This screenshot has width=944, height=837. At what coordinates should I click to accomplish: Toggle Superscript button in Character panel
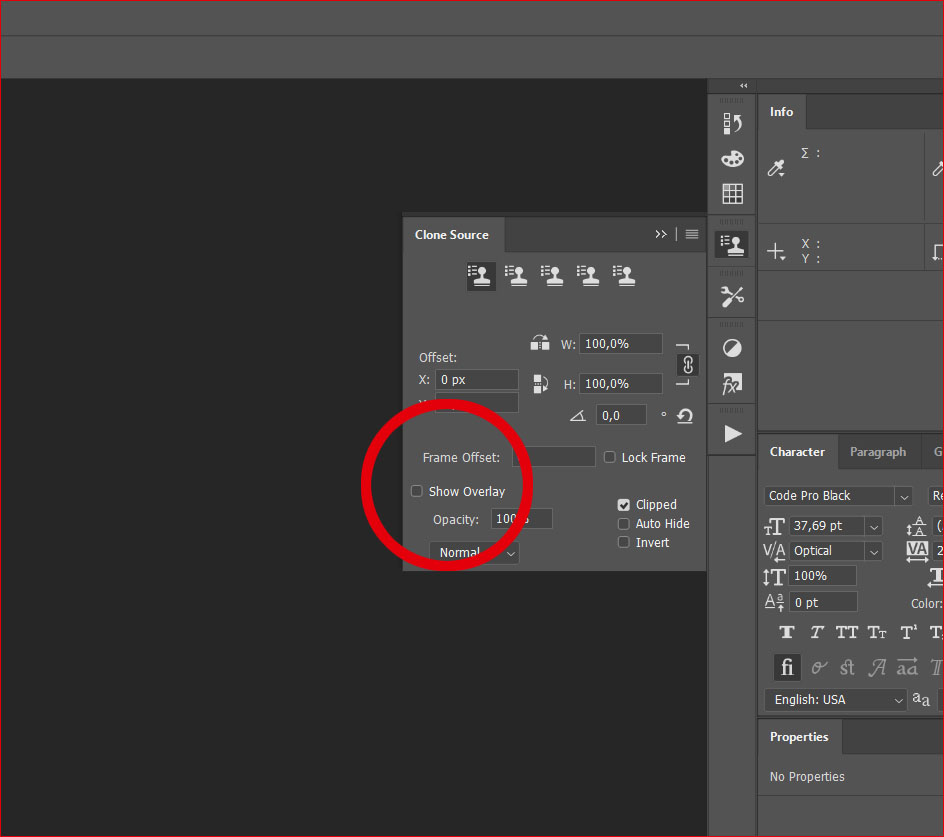tap(908, 632)
